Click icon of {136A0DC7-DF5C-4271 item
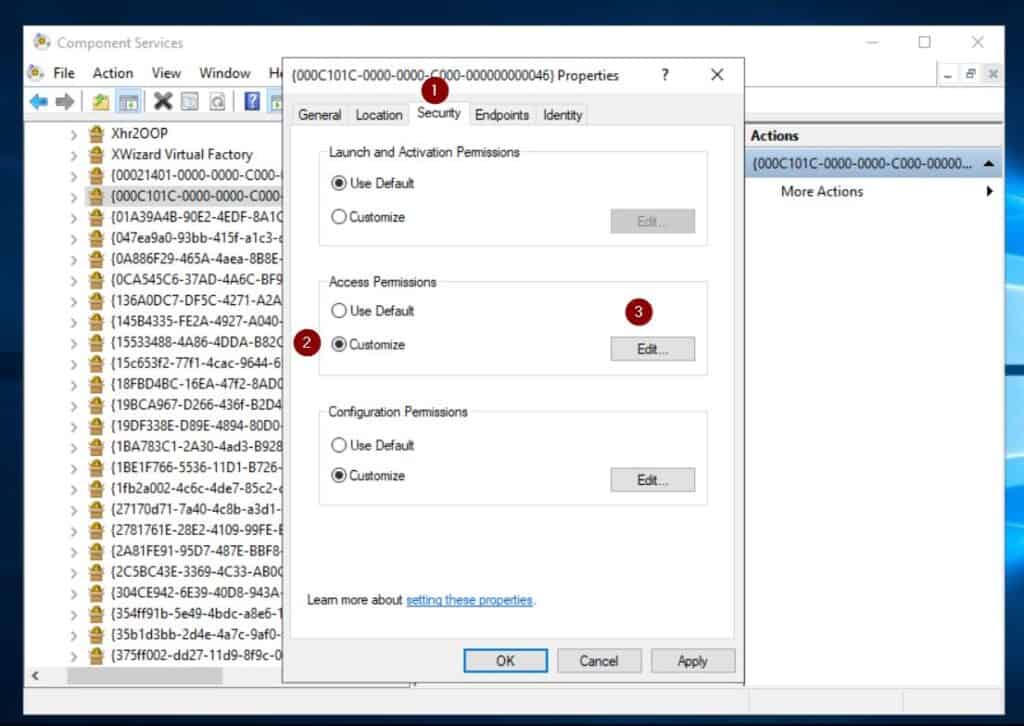 [97, 301]
